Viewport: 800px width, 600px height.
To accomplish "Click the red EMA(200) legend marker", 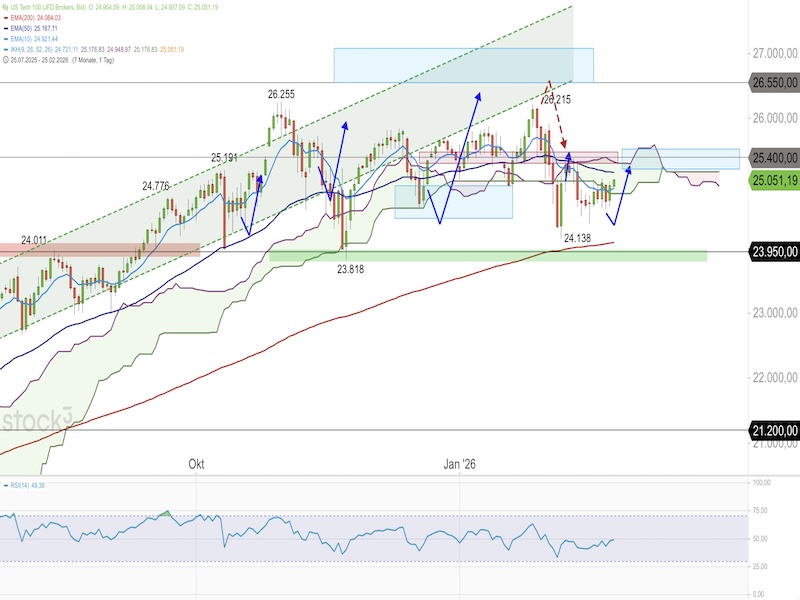I will coord(5,18).
